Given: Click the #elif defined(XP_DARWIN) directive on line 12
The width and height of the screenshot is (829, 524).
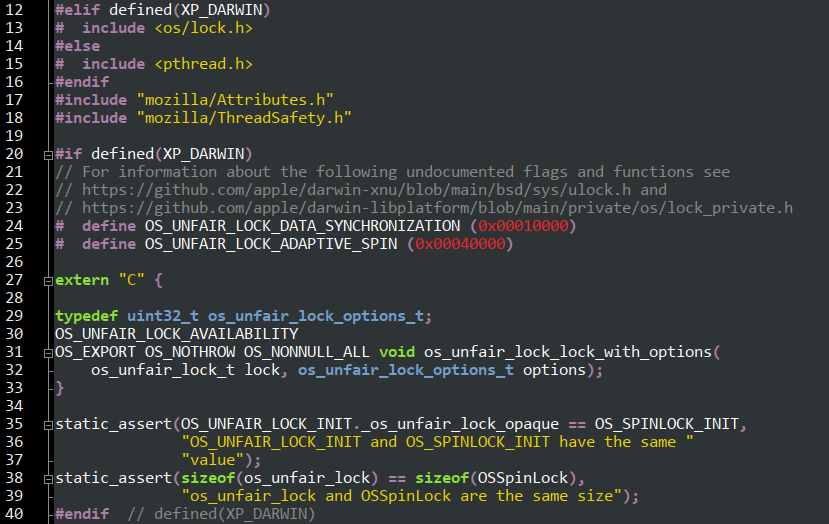Looking at the screenshot, I should click(x=163, y=10).
